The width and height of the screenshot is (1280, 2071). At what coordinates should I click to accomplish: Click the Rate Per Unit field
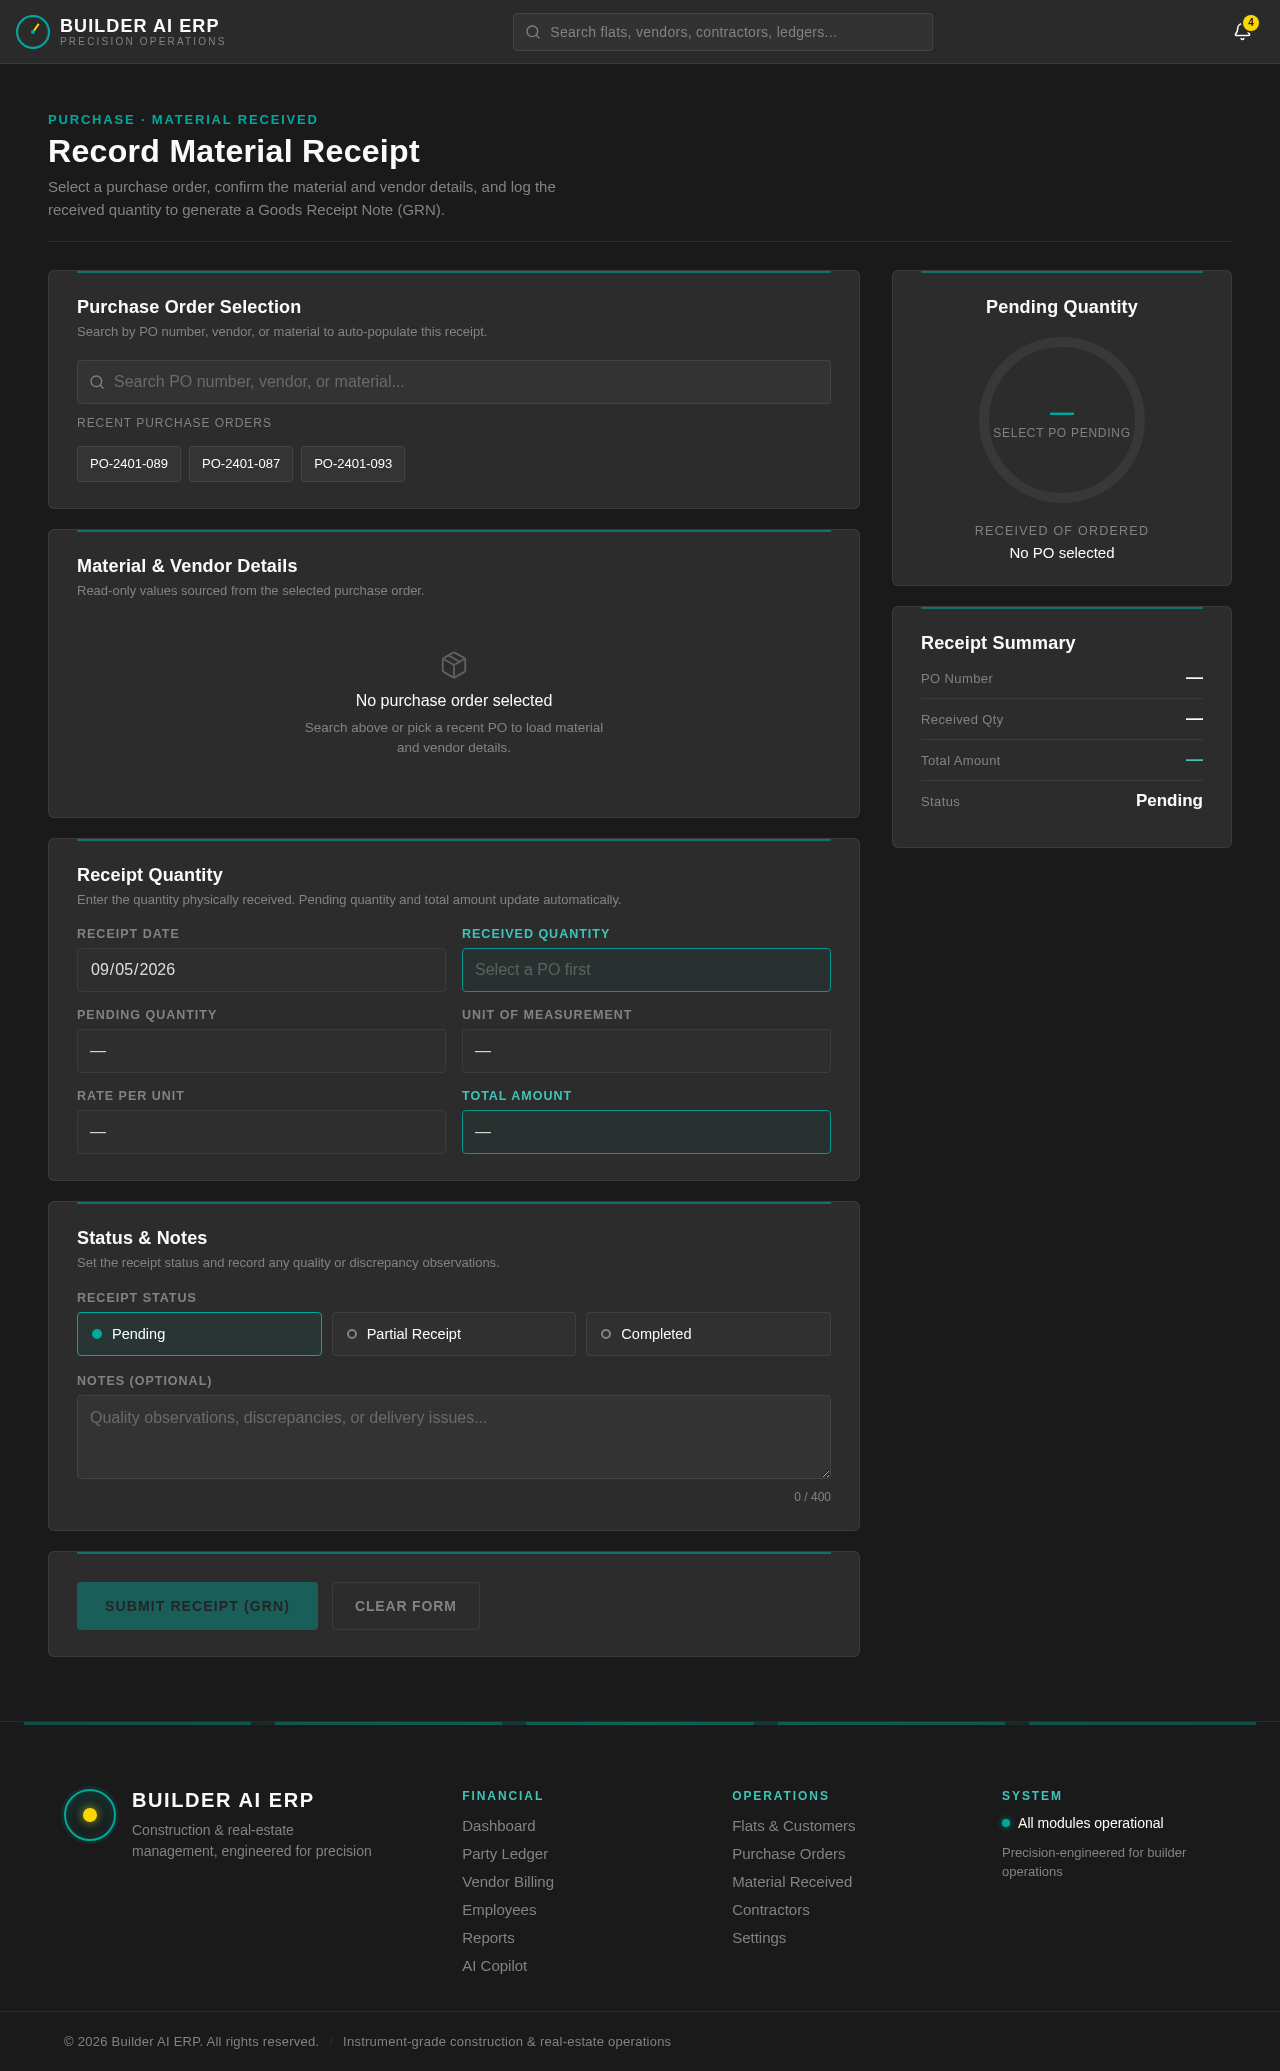click(261, 1132)
